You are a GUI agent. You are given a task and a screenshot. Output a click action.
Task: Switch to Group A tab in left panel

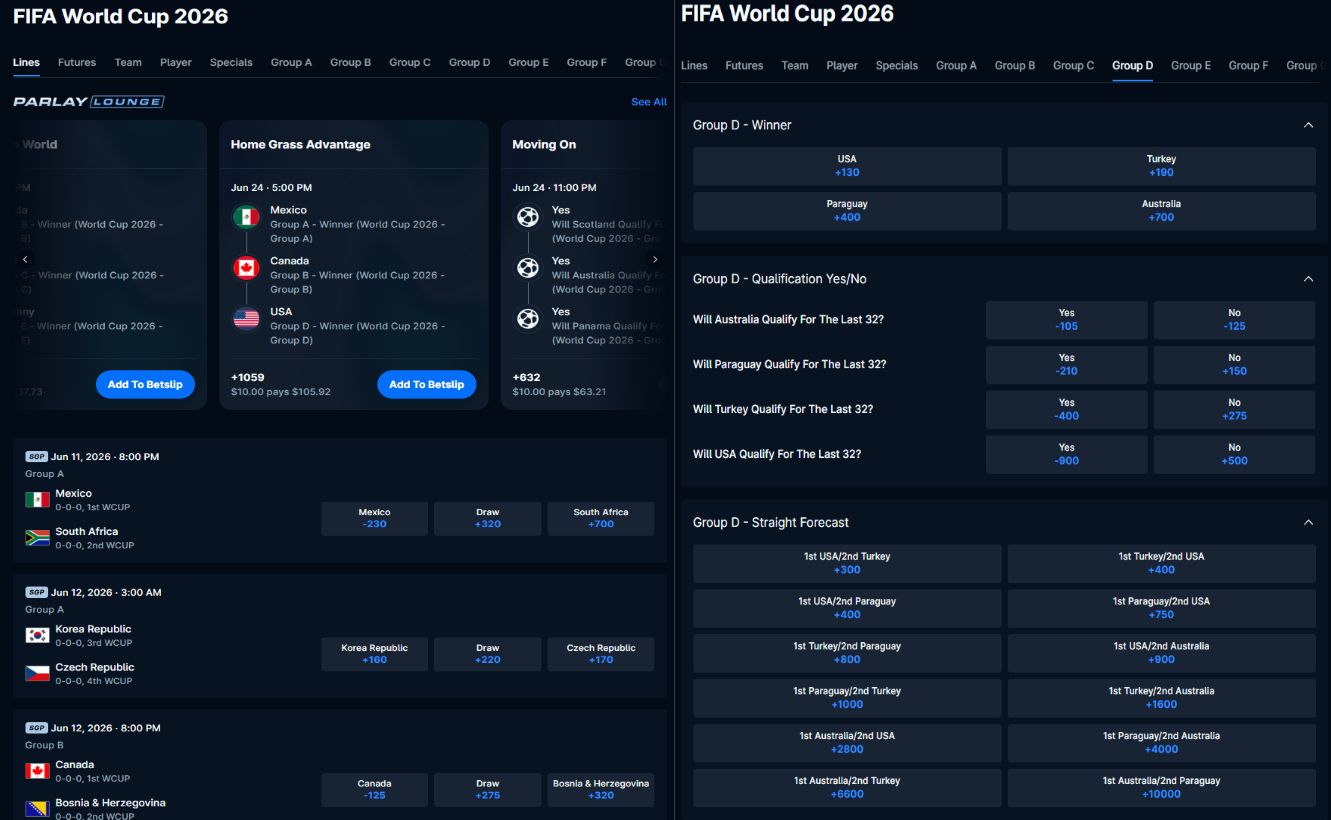coord(291,62)
